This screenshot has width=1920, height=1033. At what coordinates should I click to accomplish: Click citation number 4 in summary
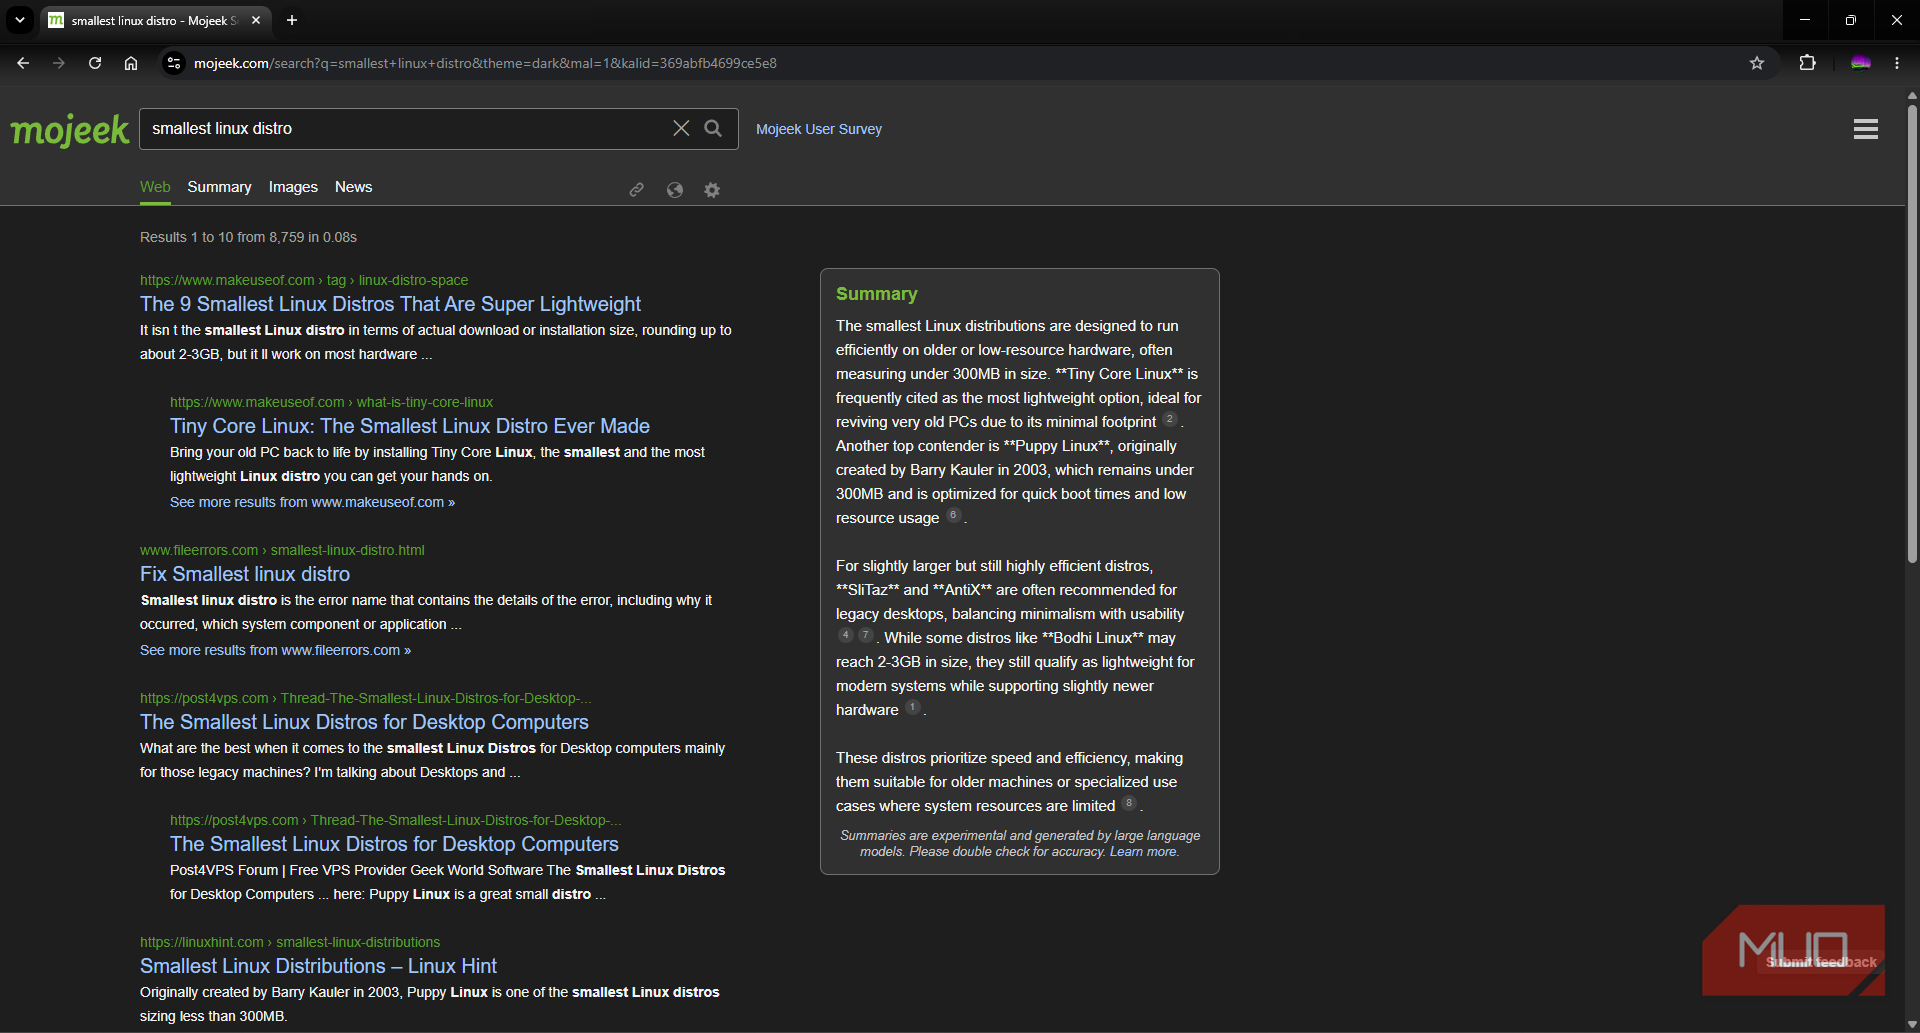point(845,635)
